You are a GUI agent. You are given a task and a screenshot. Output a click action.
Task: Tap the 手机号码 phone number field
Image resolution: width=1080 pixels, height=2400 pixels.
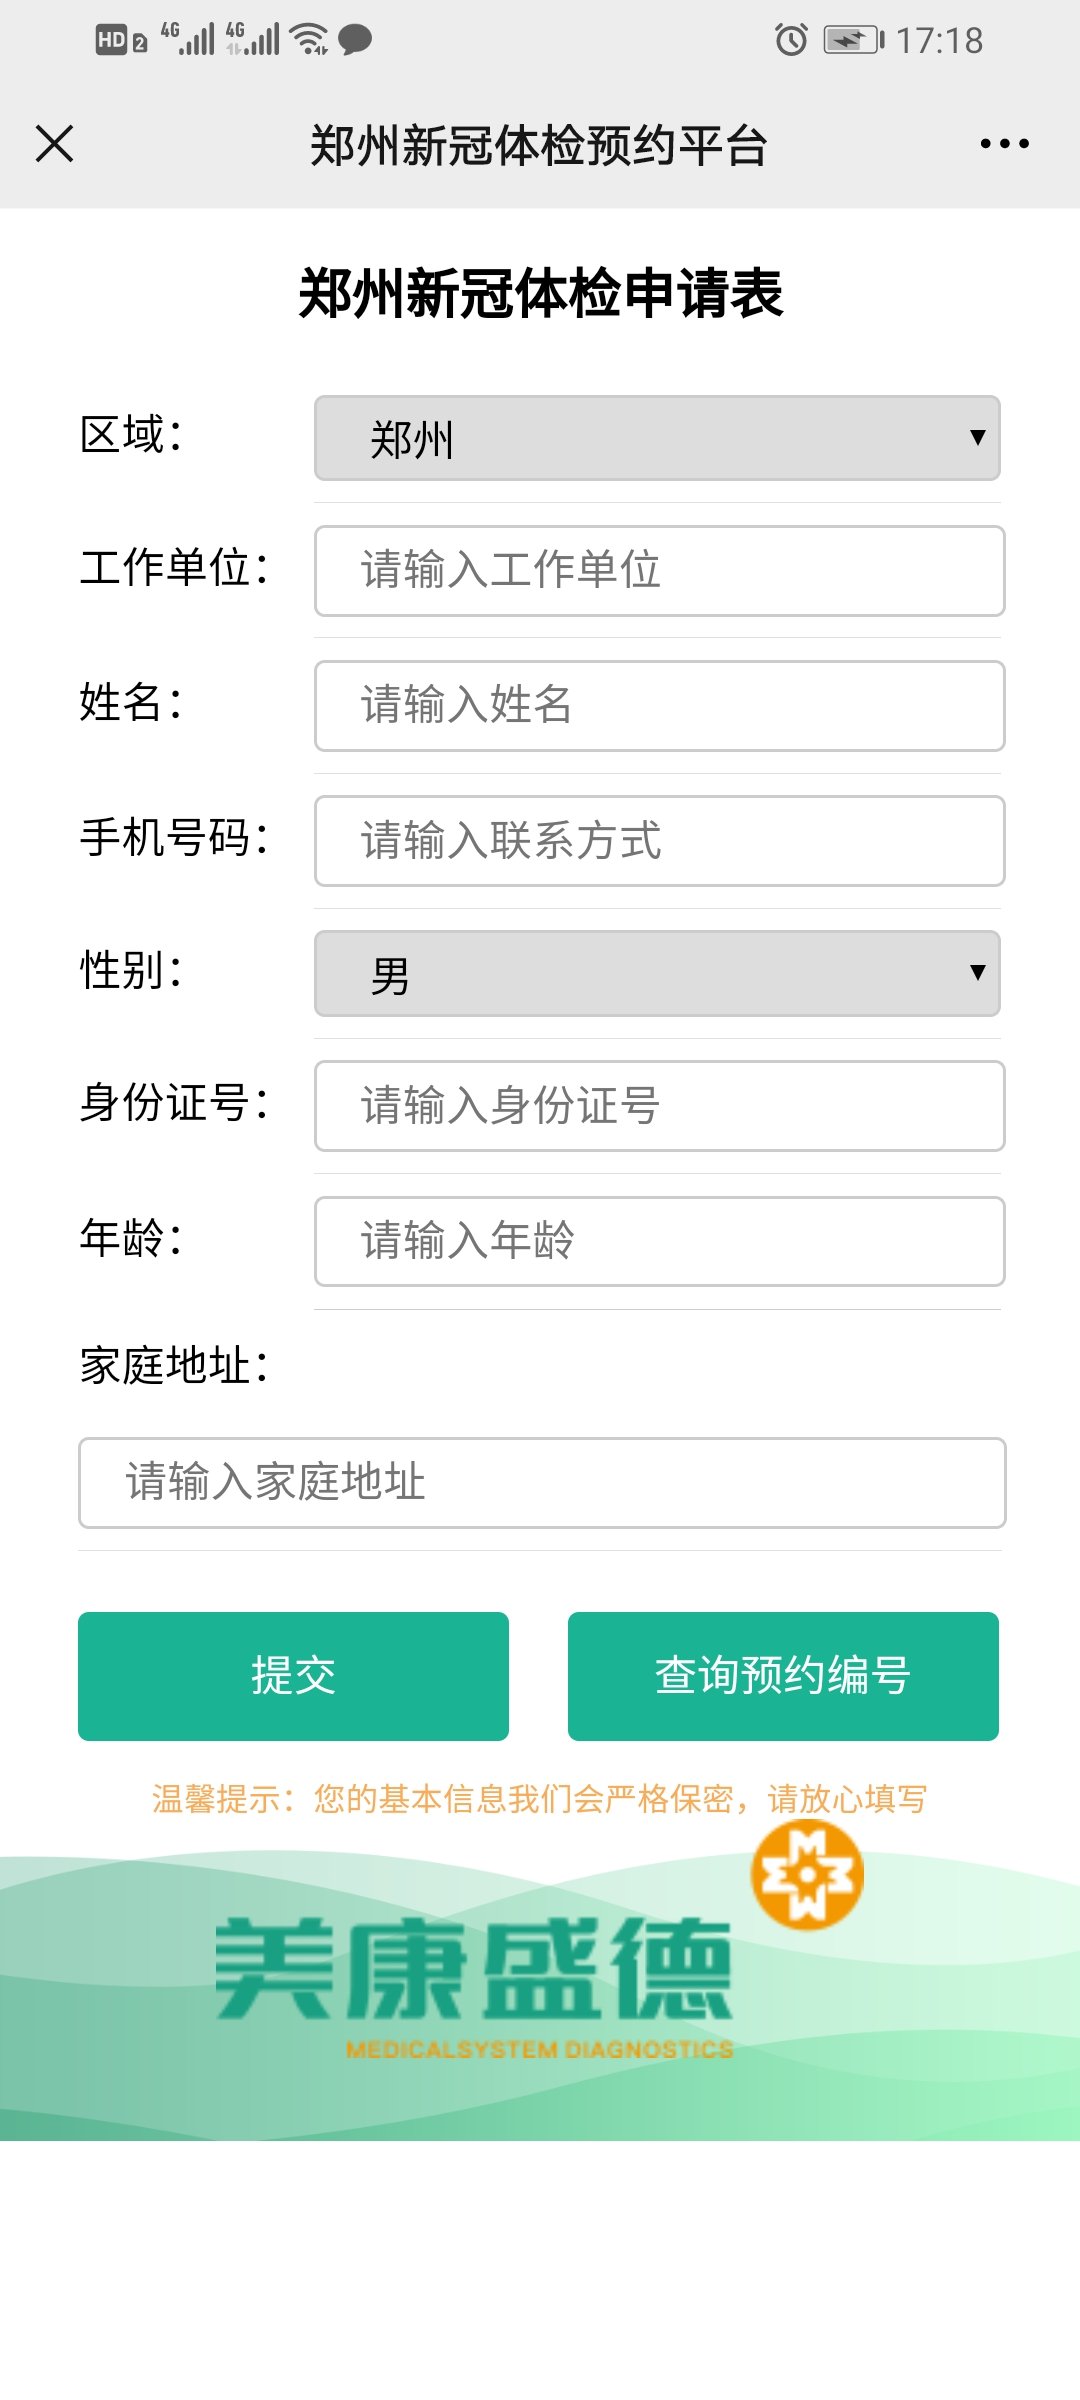(659, 841)
